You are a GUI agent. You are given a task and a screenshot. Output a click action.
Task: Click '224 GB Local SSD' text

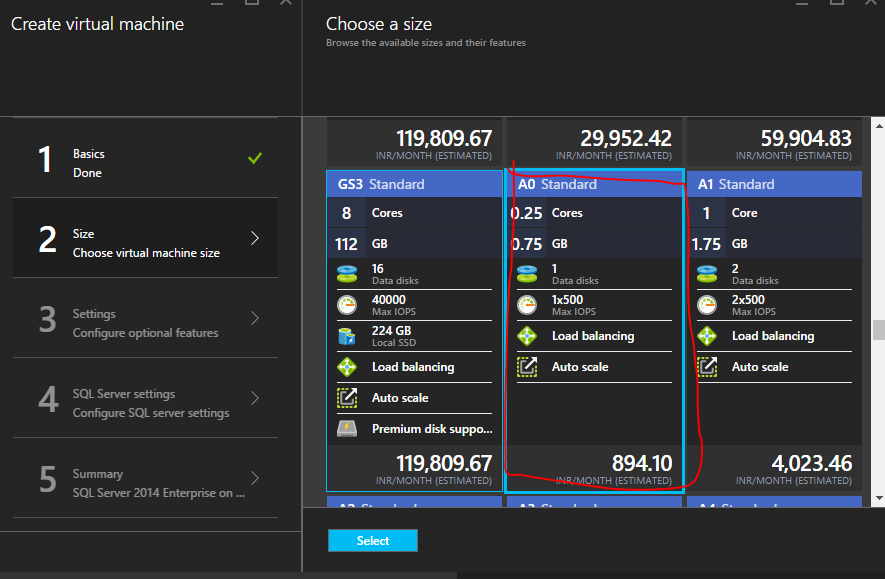394,336
